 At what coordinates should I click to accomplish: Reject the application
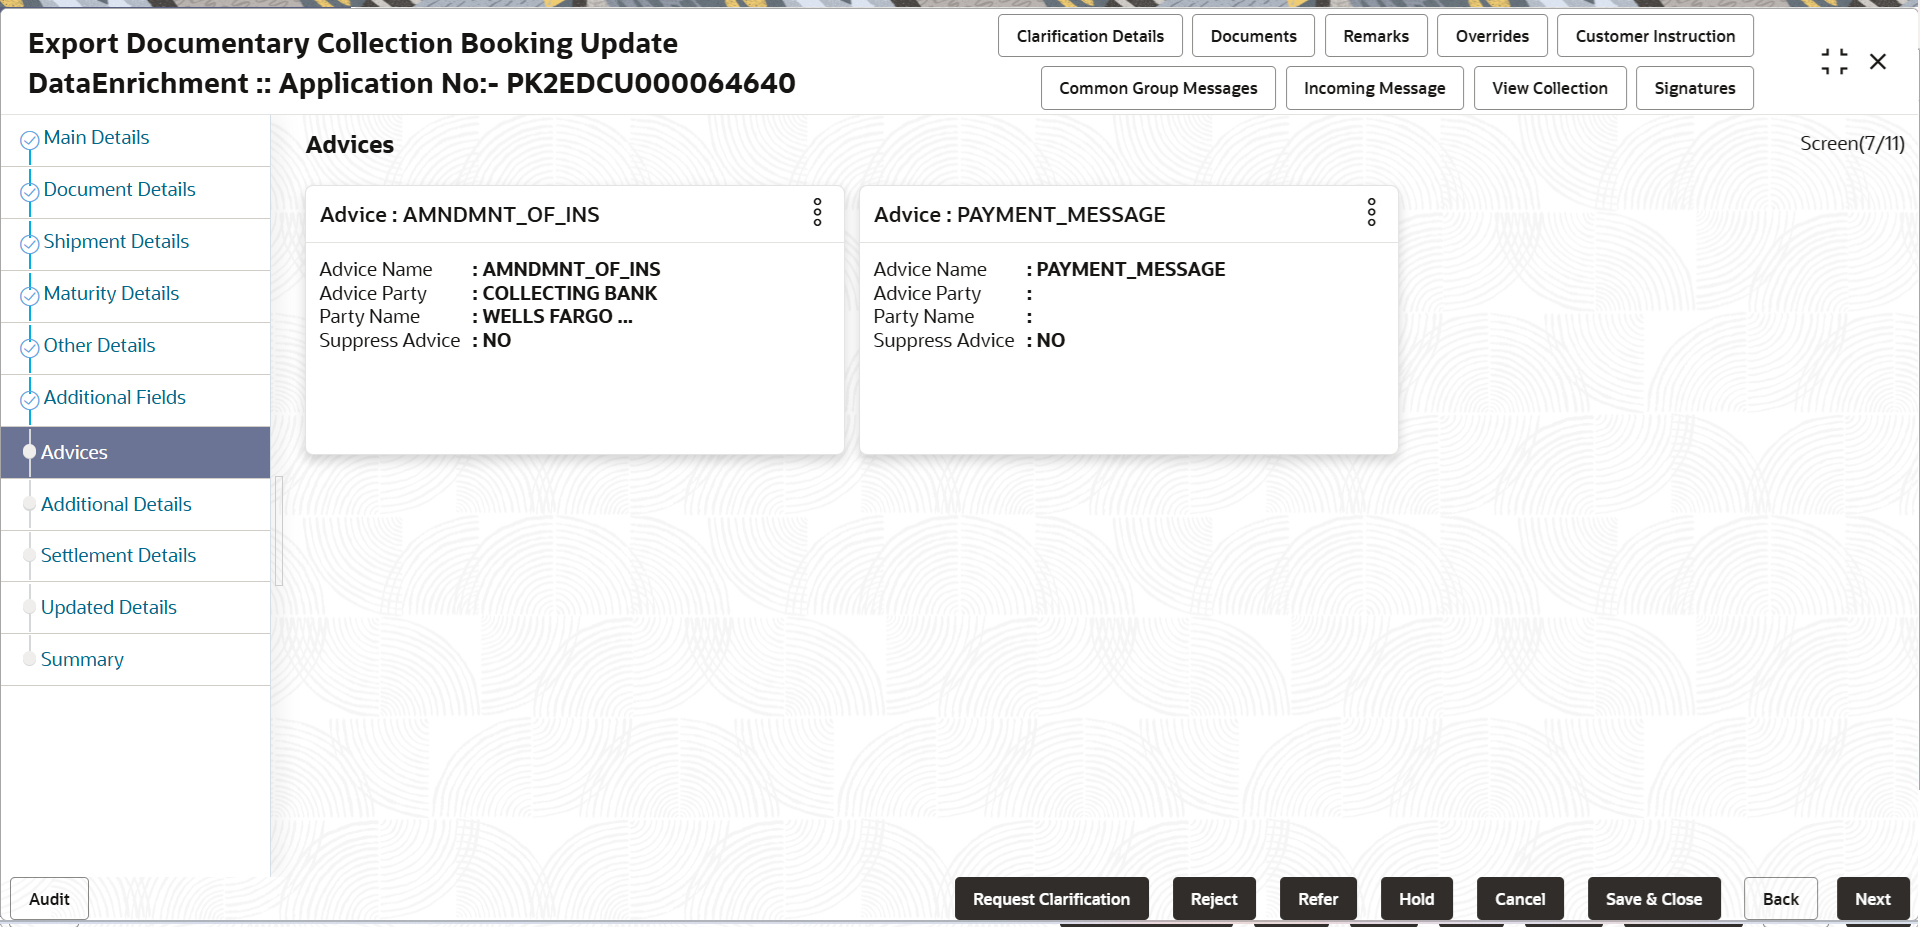(1214, 899)
